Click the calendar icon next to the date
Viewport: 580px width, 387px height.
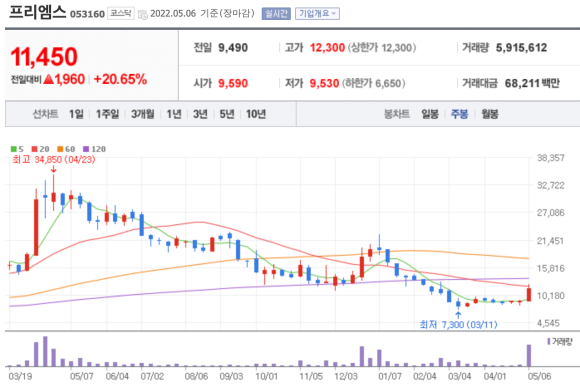click(x=142, y=14)
